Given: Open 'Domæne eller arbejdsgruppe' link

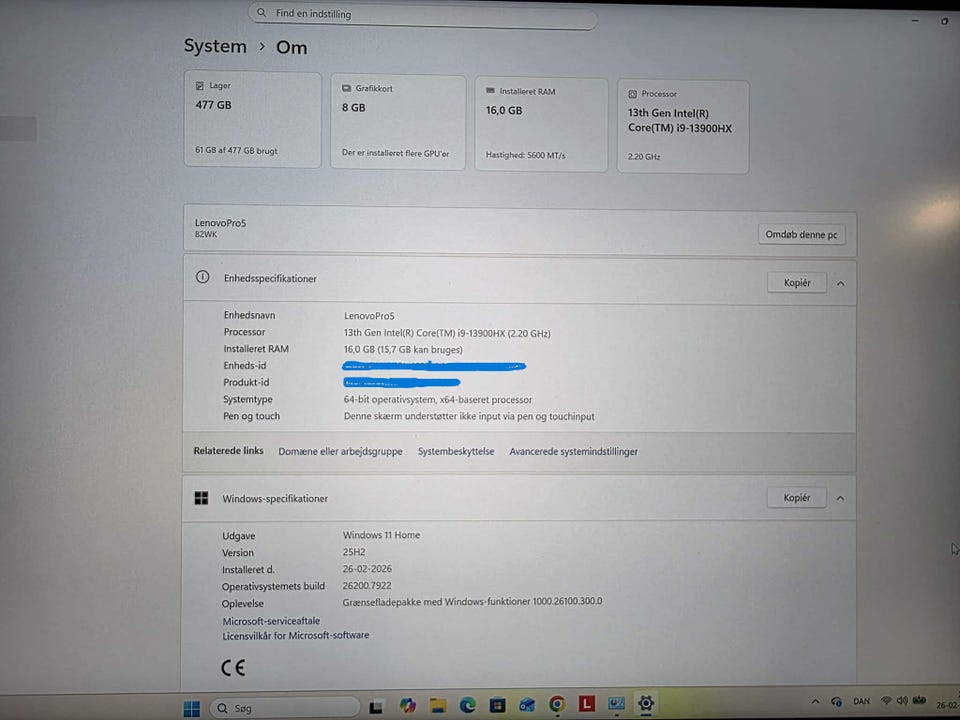Looking at the screenshot, I should (x=340, y=451).
